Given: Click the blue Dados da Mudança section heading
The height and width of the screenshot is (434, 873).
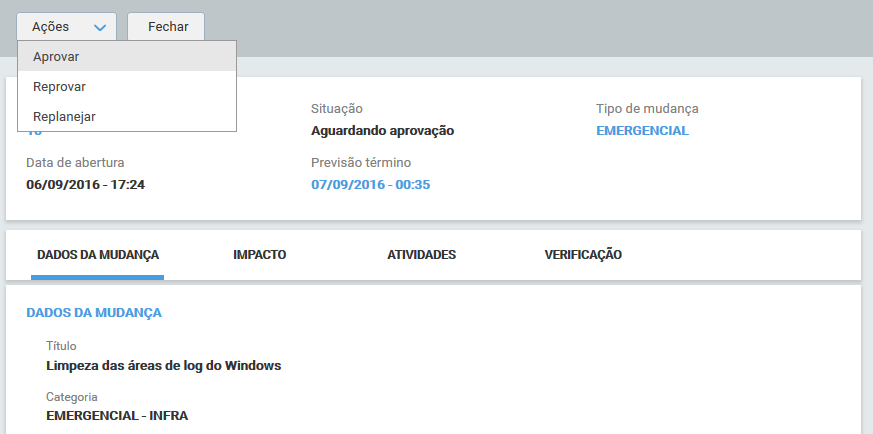Looking at the screenshot, I should tap(94, 313).
